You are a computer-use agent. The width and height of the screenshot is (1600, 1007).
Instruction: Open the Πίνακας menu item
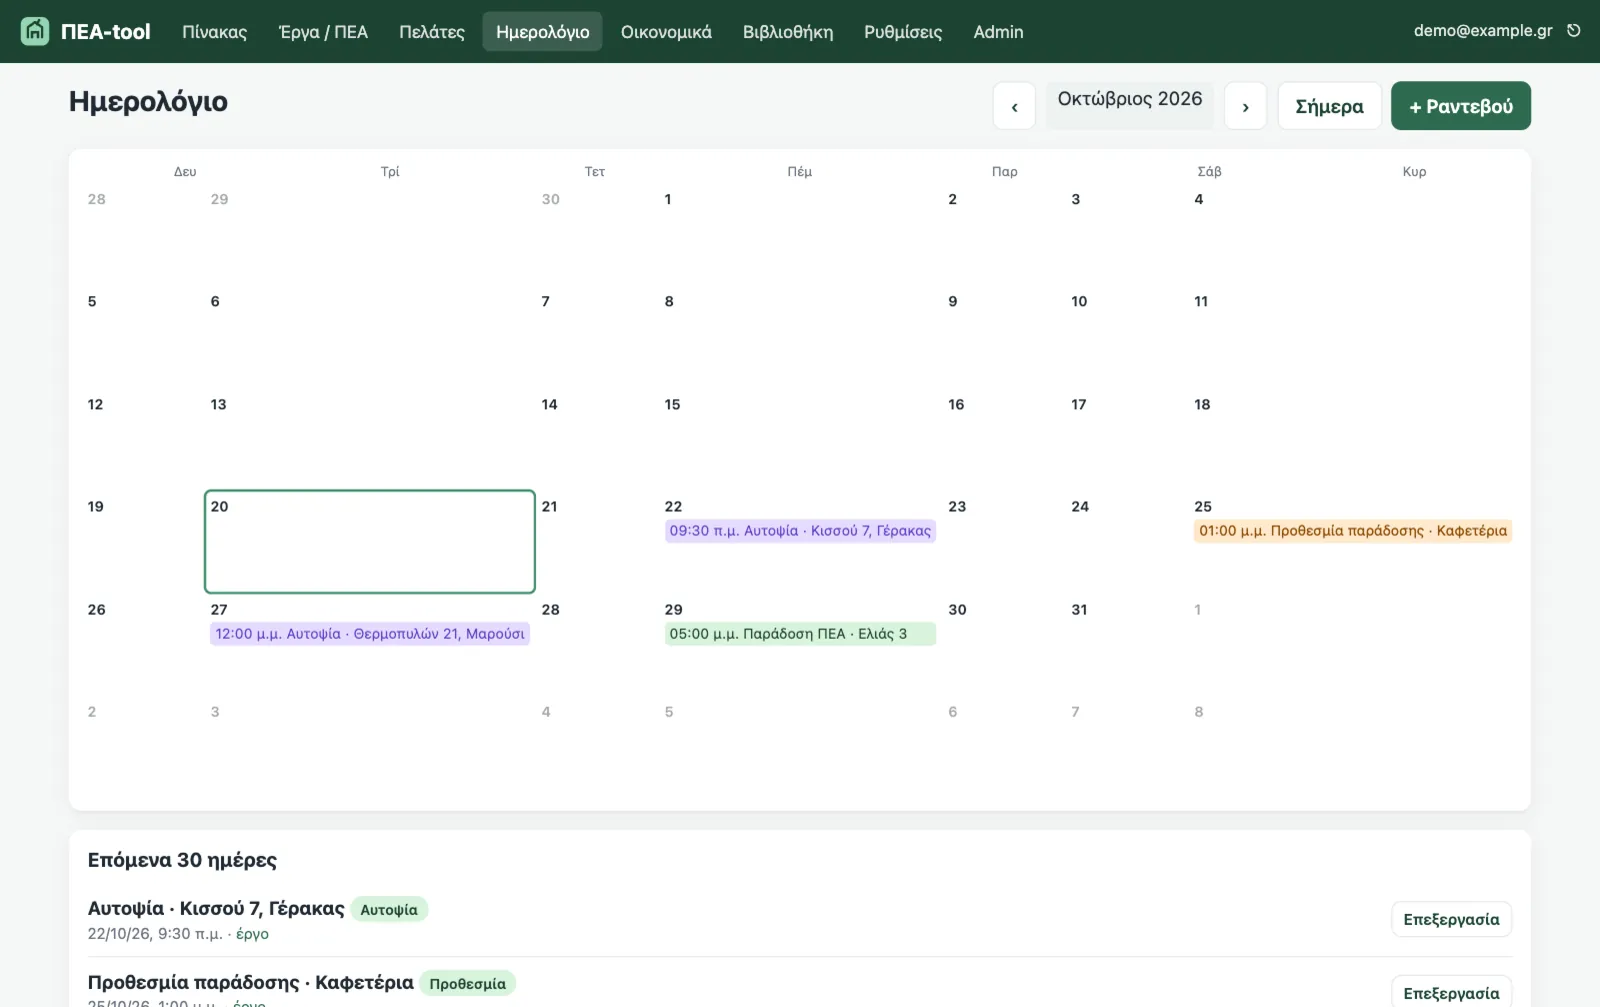(x=214, y=32)
